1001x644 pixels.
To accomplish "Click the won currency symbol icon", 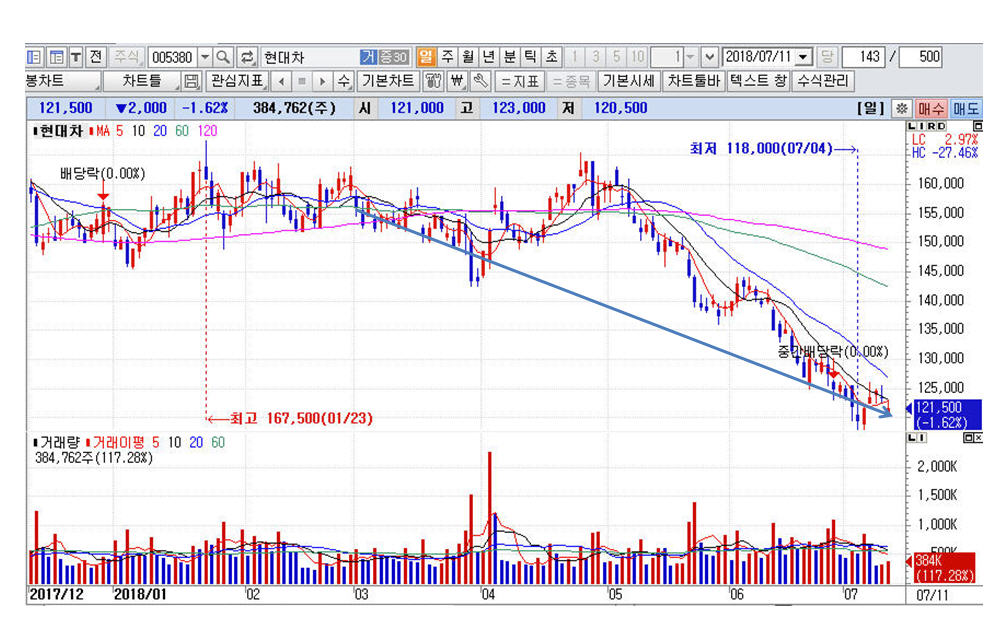I will coord(457,81).
